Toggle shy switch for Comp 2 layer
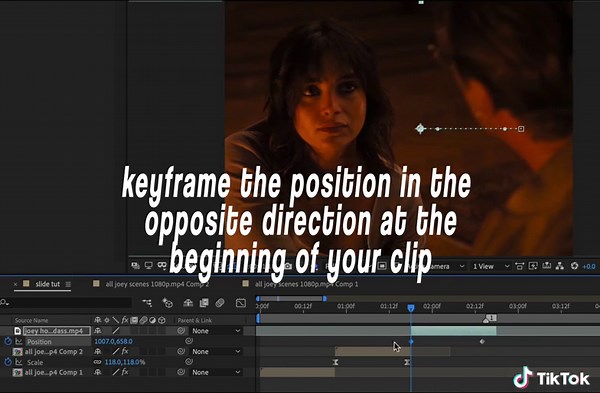600x393 pixels. 98,351
